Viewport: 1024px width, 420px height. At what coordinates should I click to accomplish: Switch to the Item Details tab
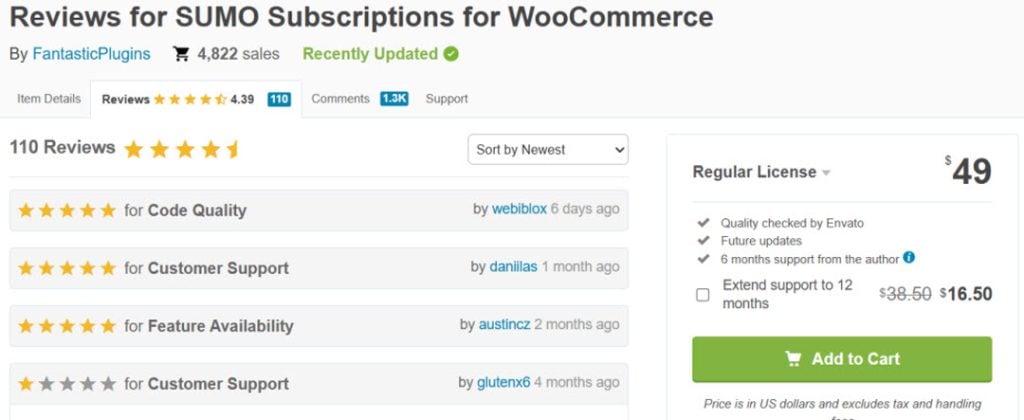49,99
